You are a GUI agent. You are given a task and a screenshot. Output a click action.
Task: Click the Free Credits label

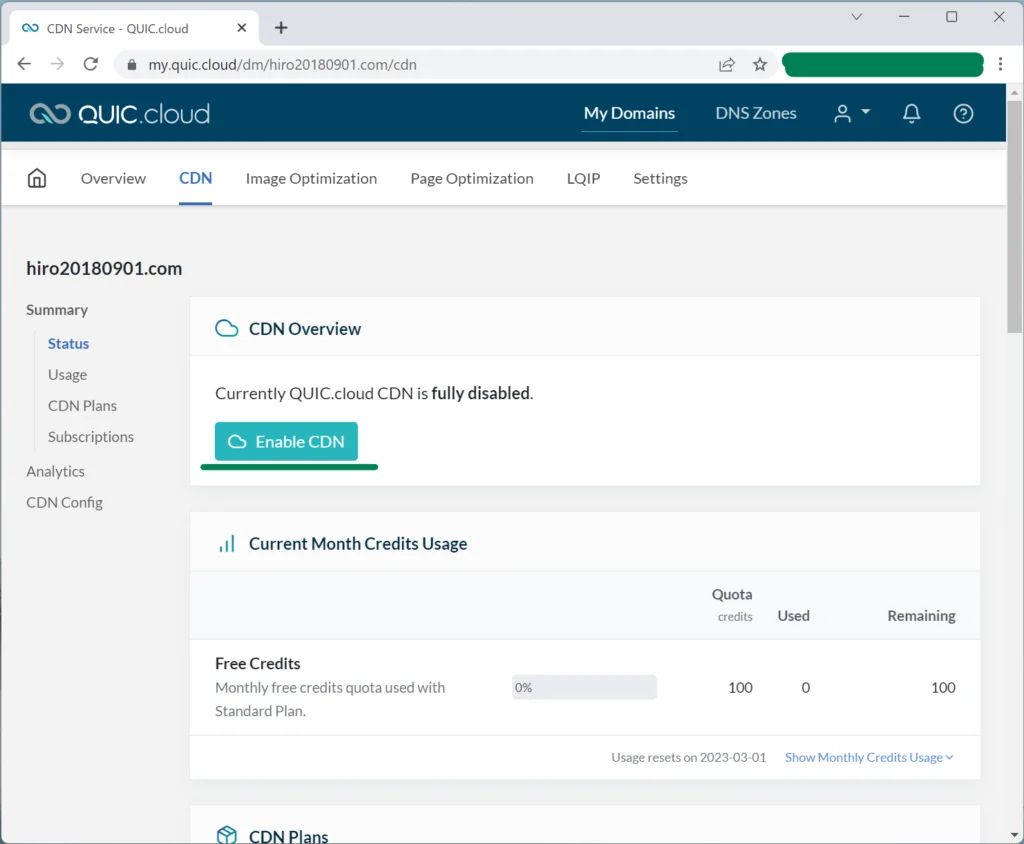[x=257, y=664]
